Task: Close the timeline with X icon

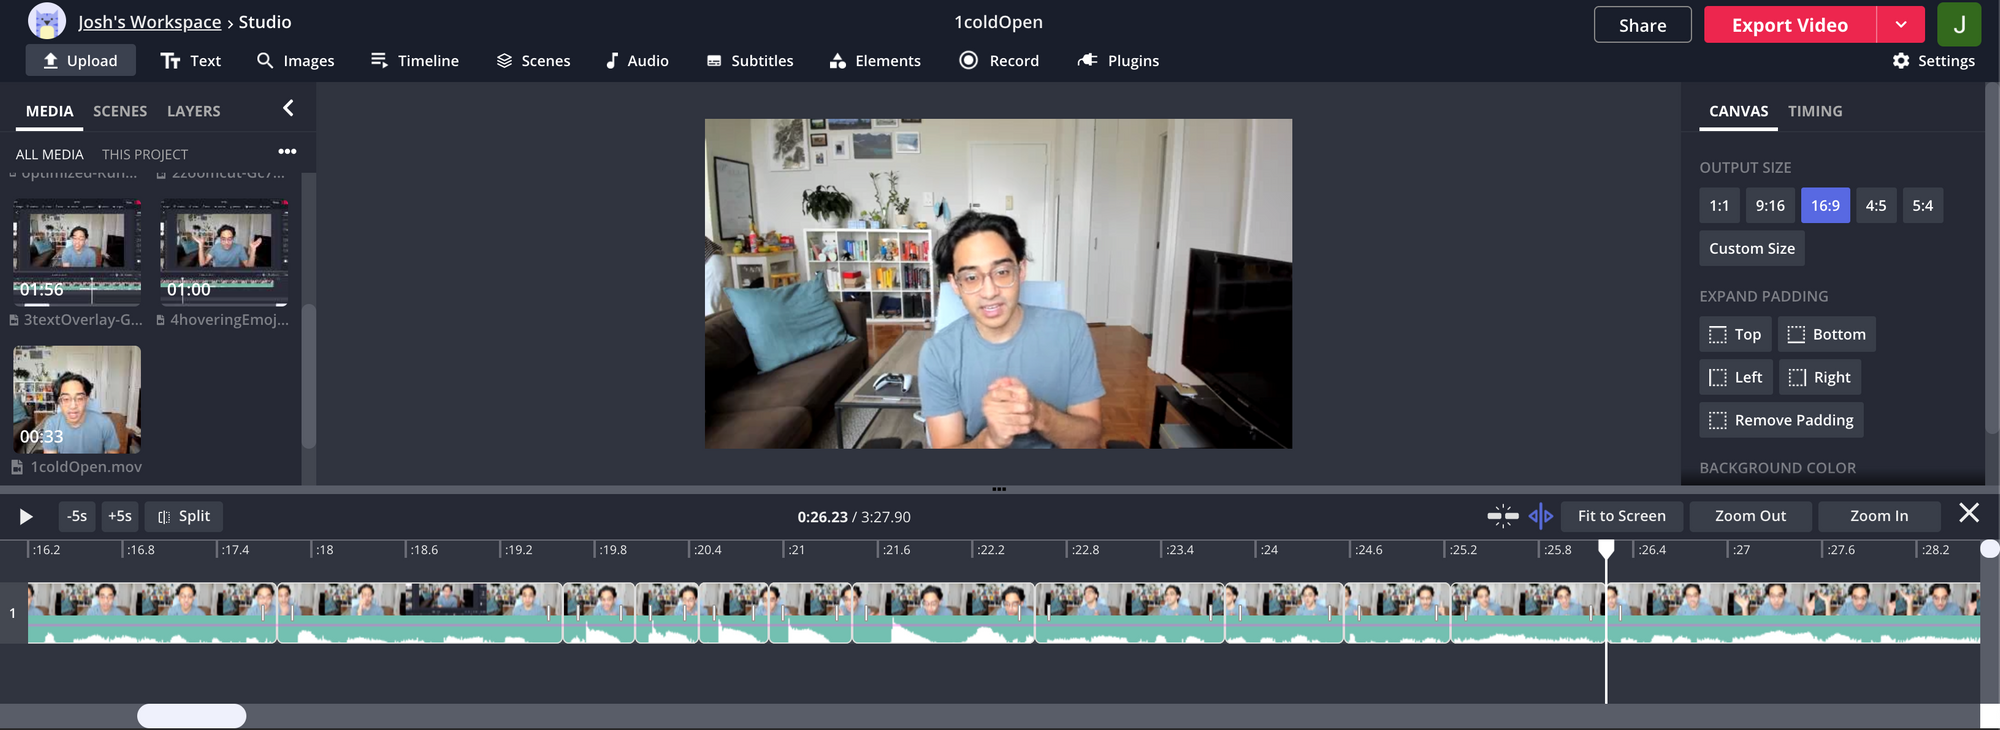Action: point(1968,513)
